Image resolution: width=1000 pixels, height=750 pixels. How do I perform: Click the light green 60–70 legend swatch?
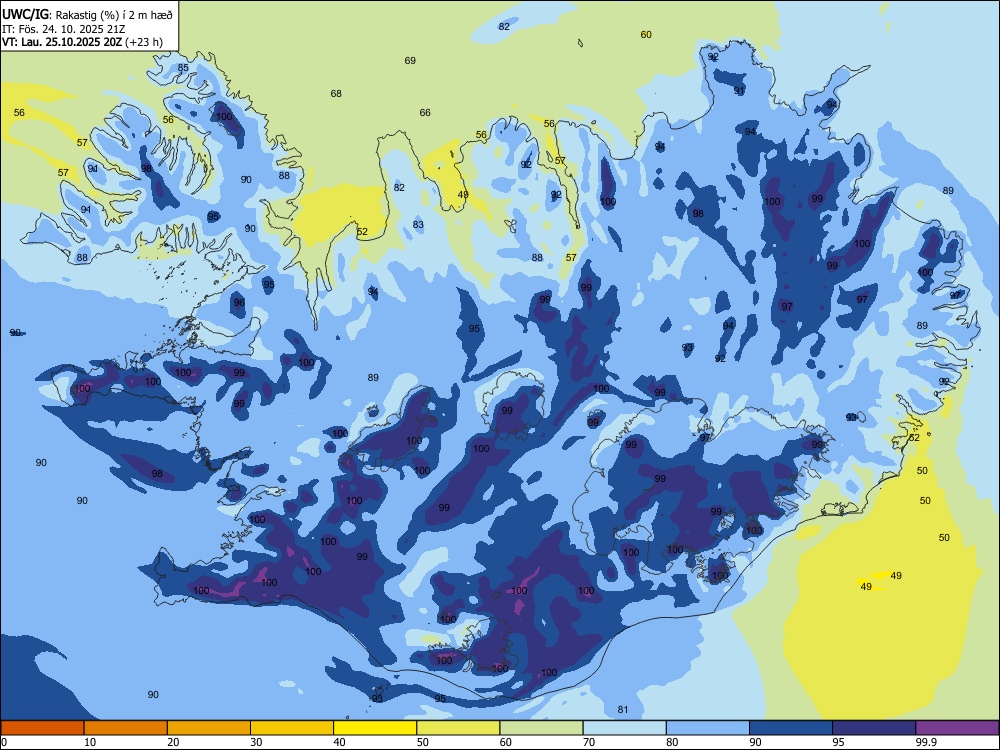(x=541, y=728)
